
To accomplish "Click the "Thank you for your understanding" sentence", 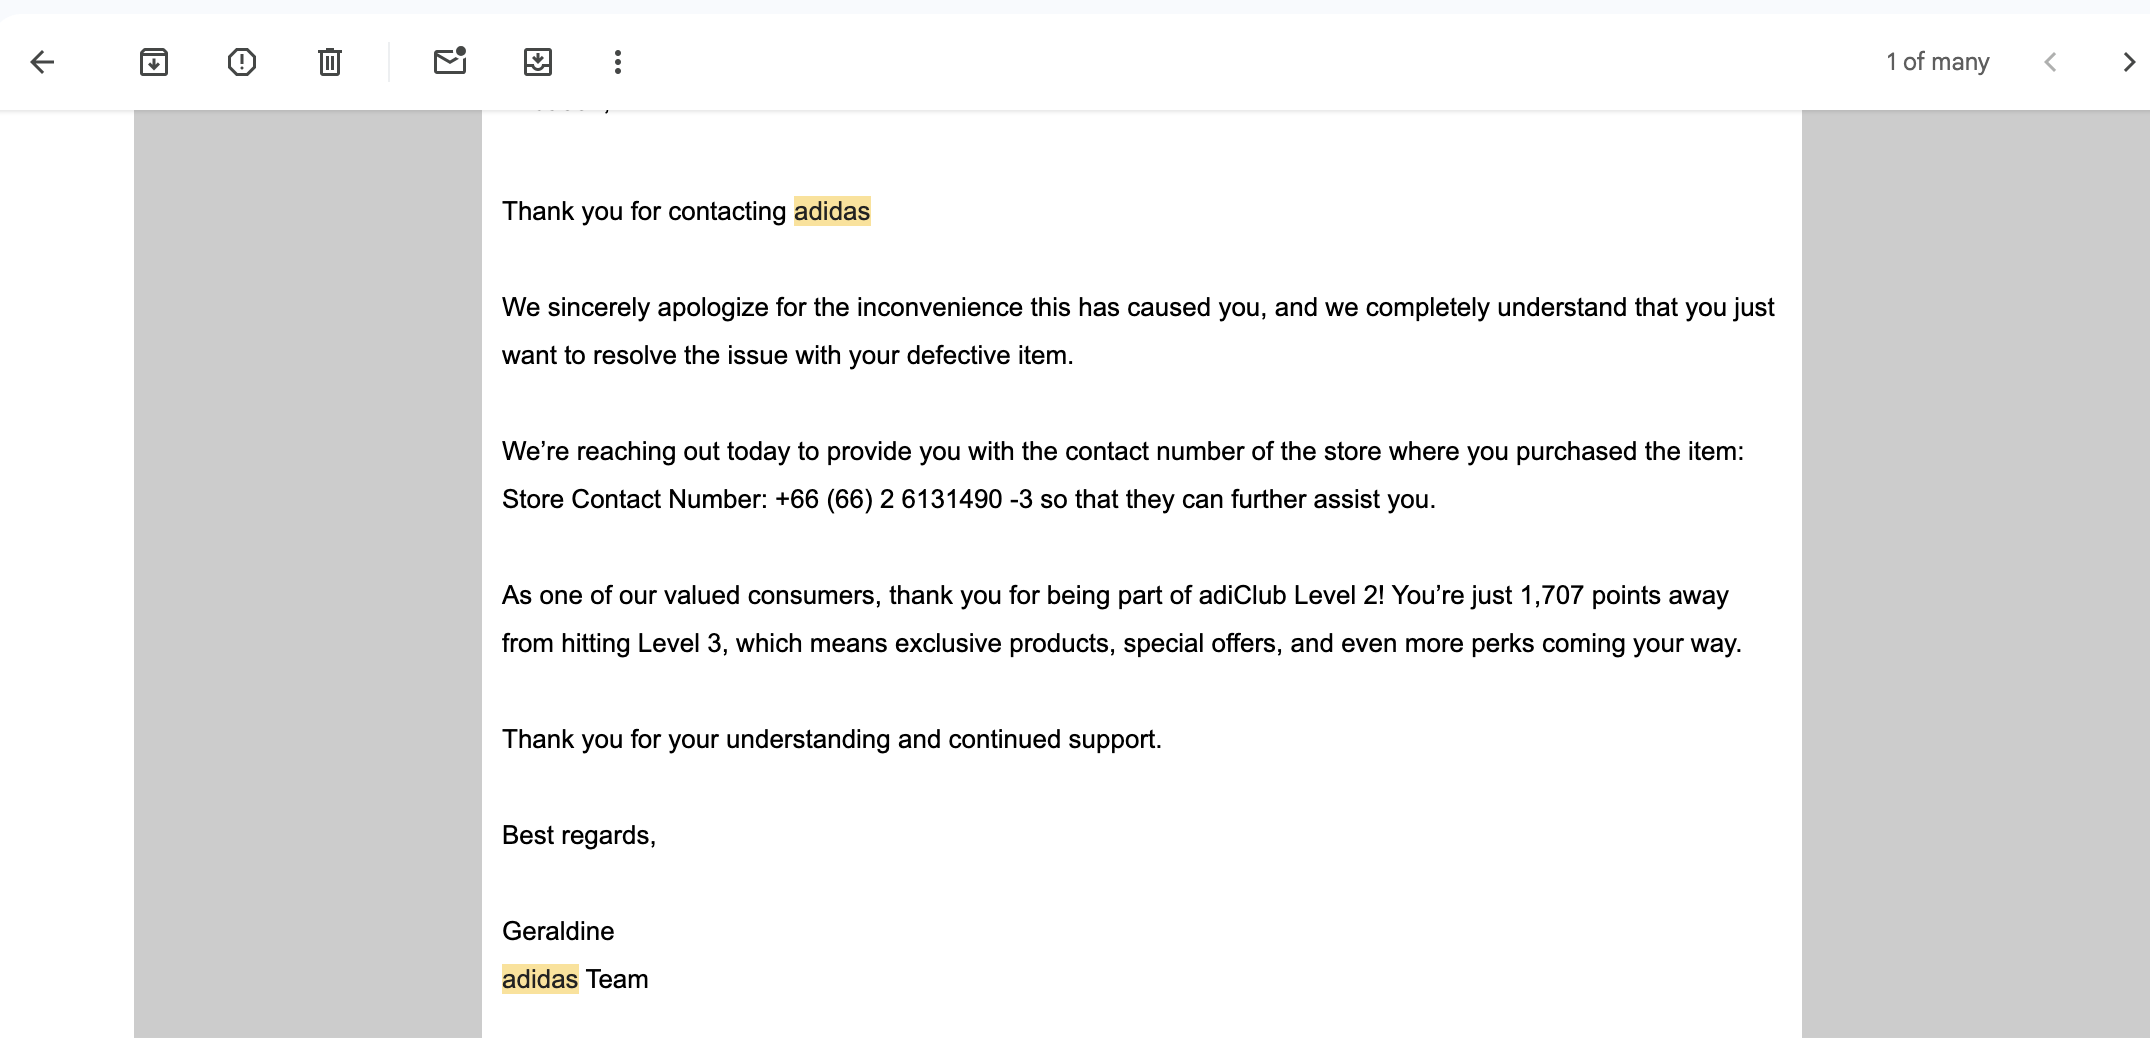I will click(x=831, y=739).
